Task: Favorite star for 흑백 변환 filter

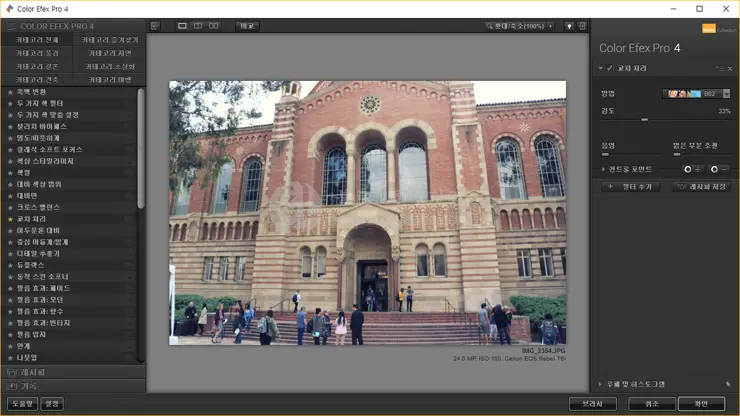Action: (10, 92)
